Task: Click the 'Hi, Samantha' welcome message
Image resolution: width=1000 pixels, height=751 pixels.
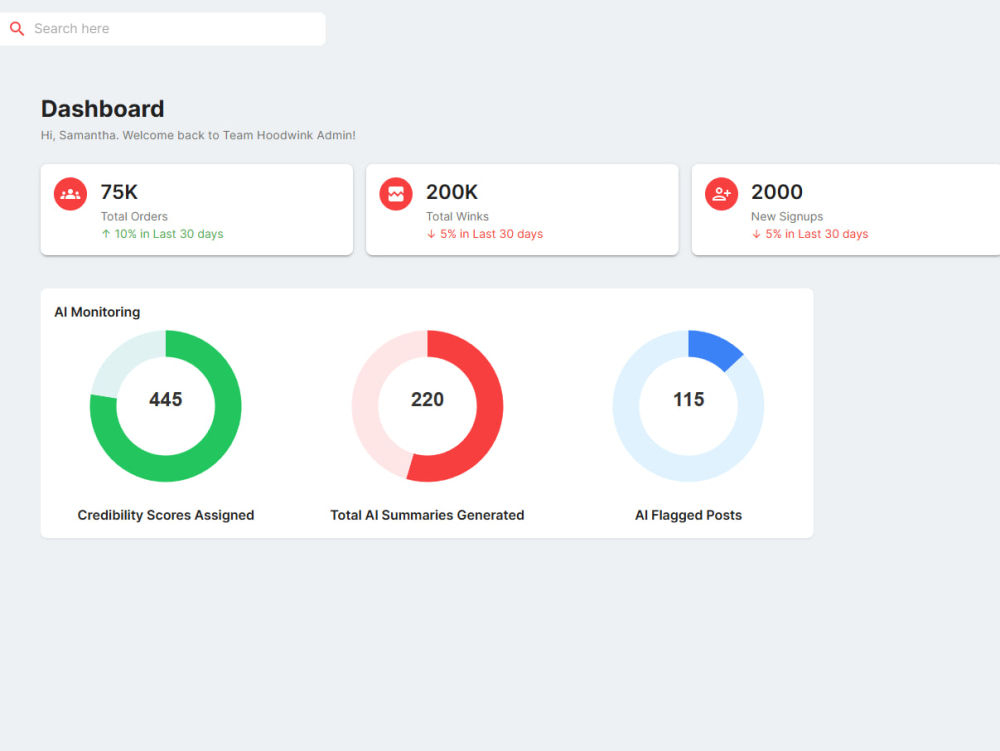Action: point(198,135)
